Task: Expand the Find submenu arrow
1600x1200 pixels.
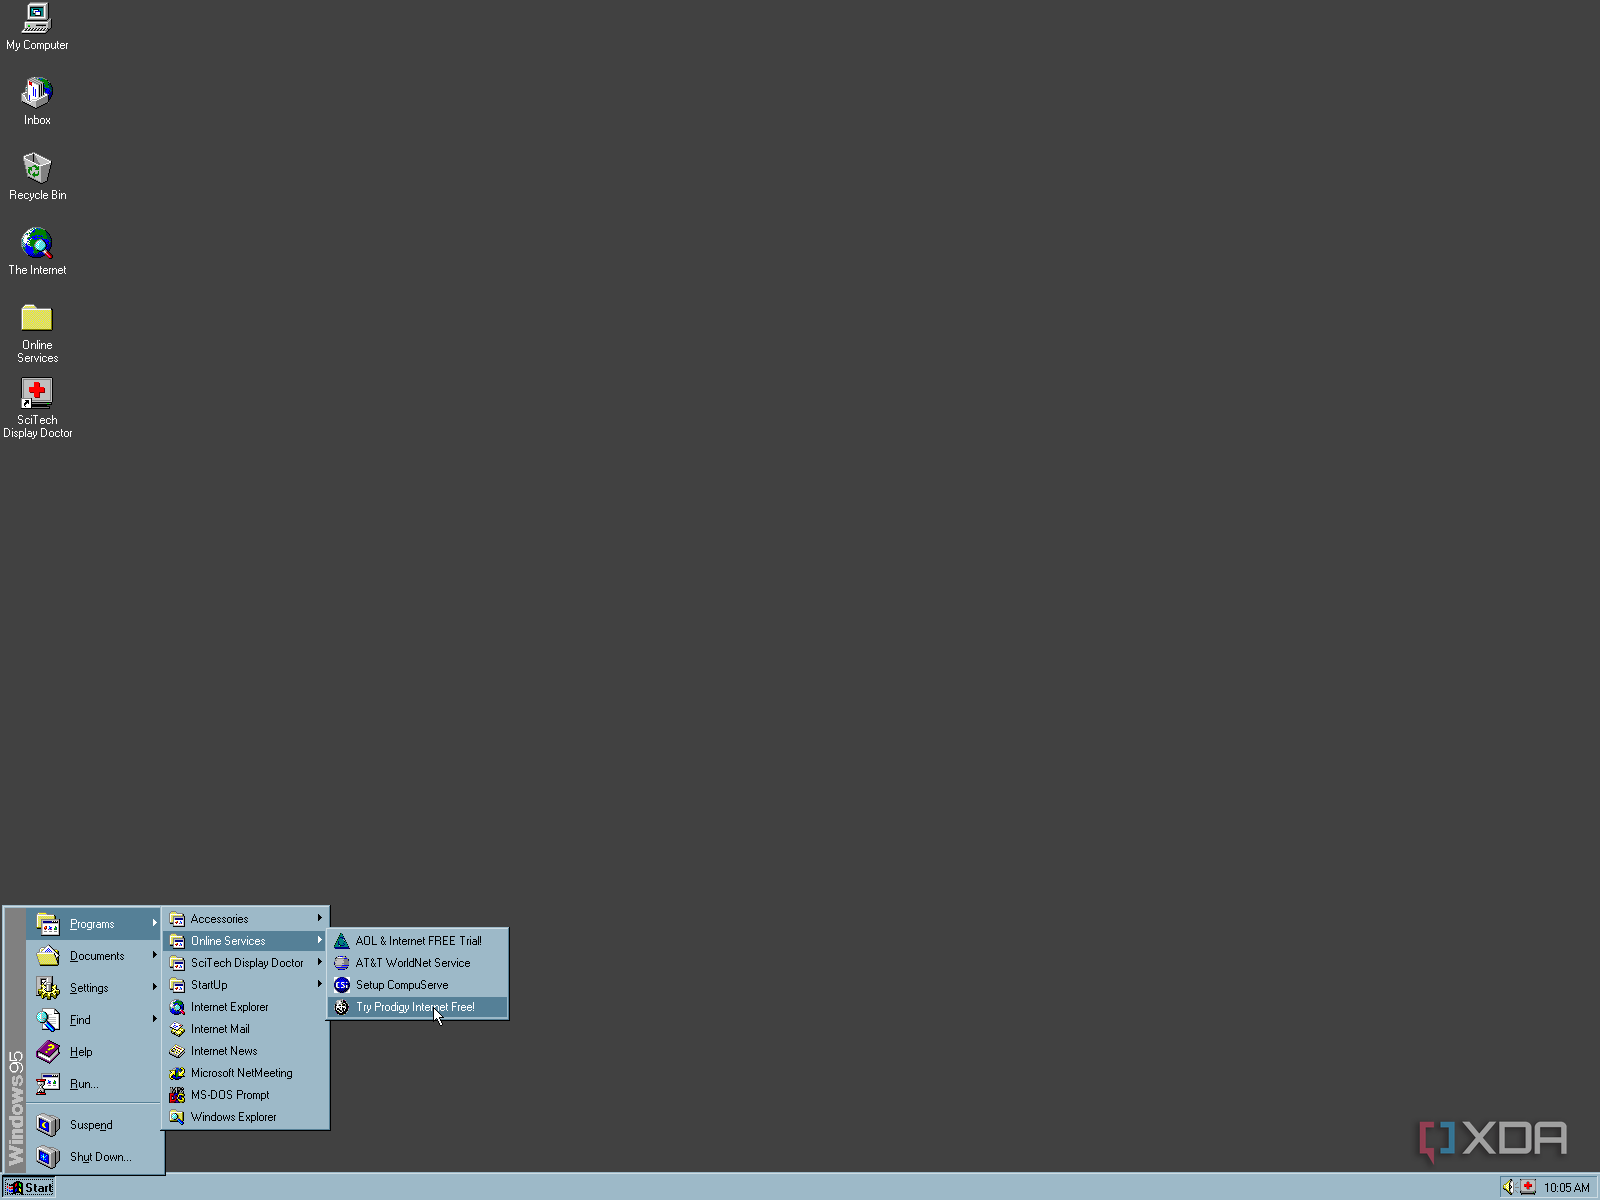Action: [155, 1019]
